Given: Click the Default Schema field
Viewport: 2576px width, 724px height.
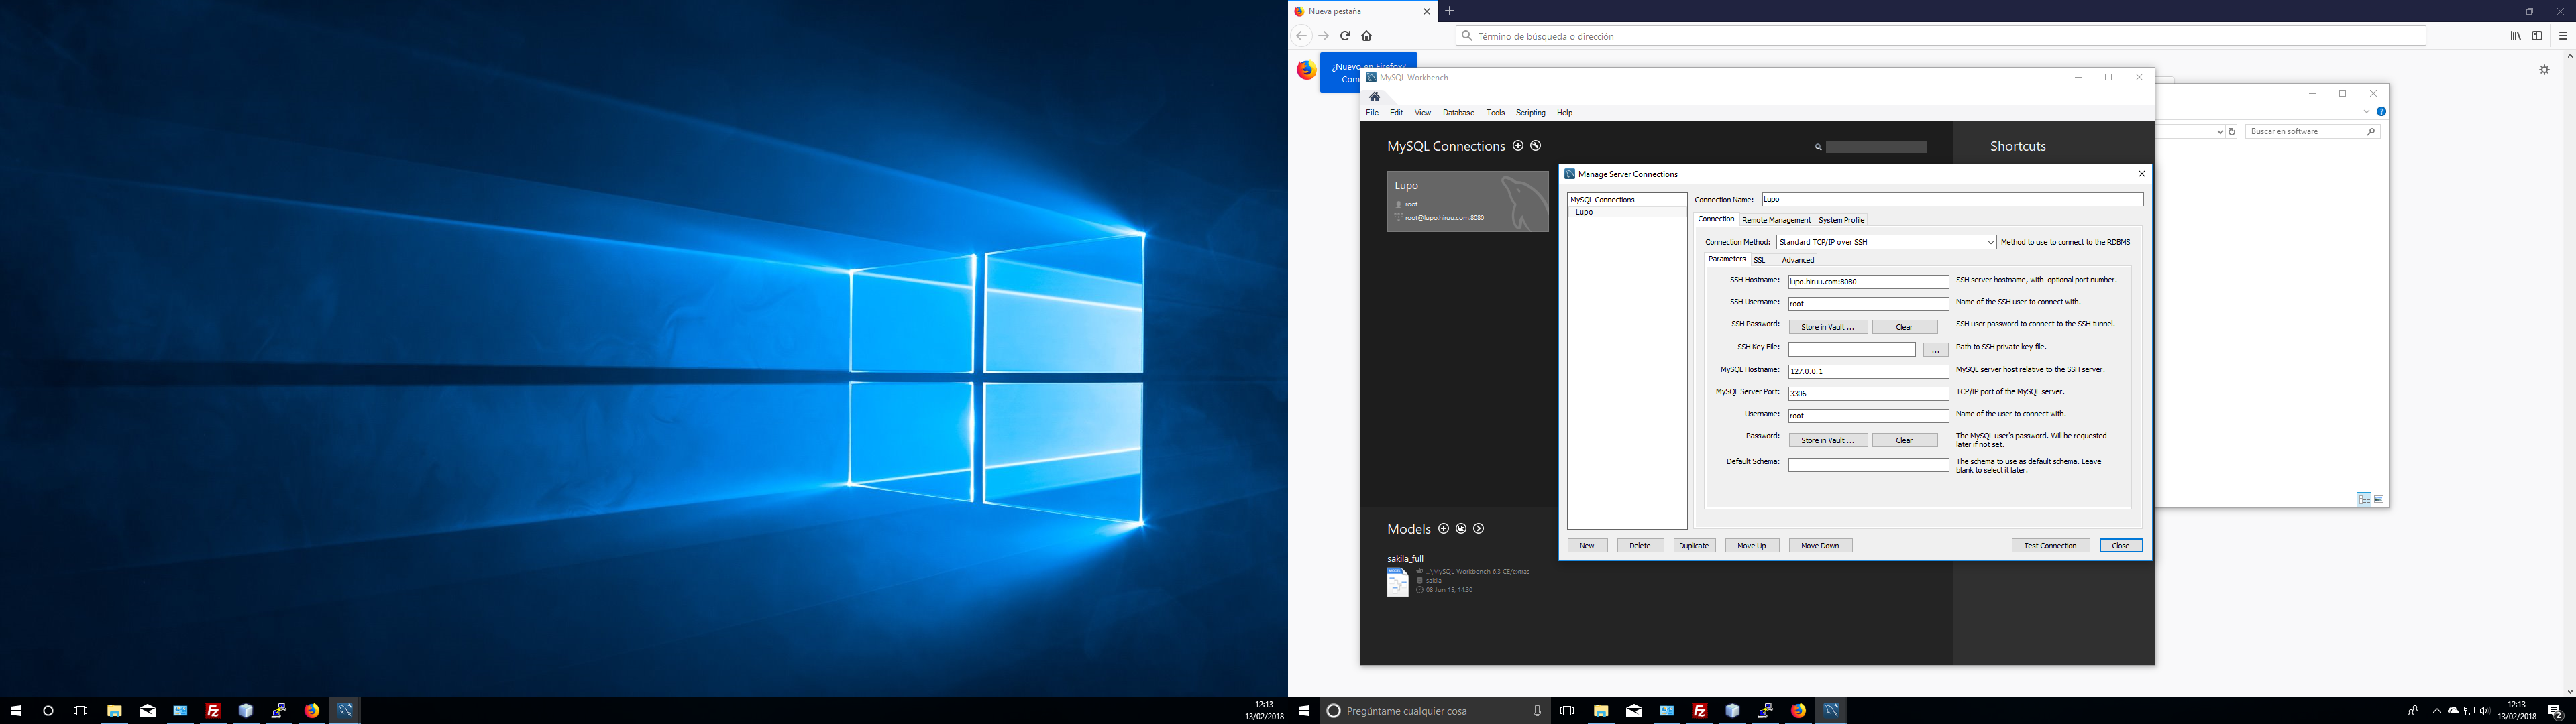Looking at the screenshot, I should [1868, 465].
